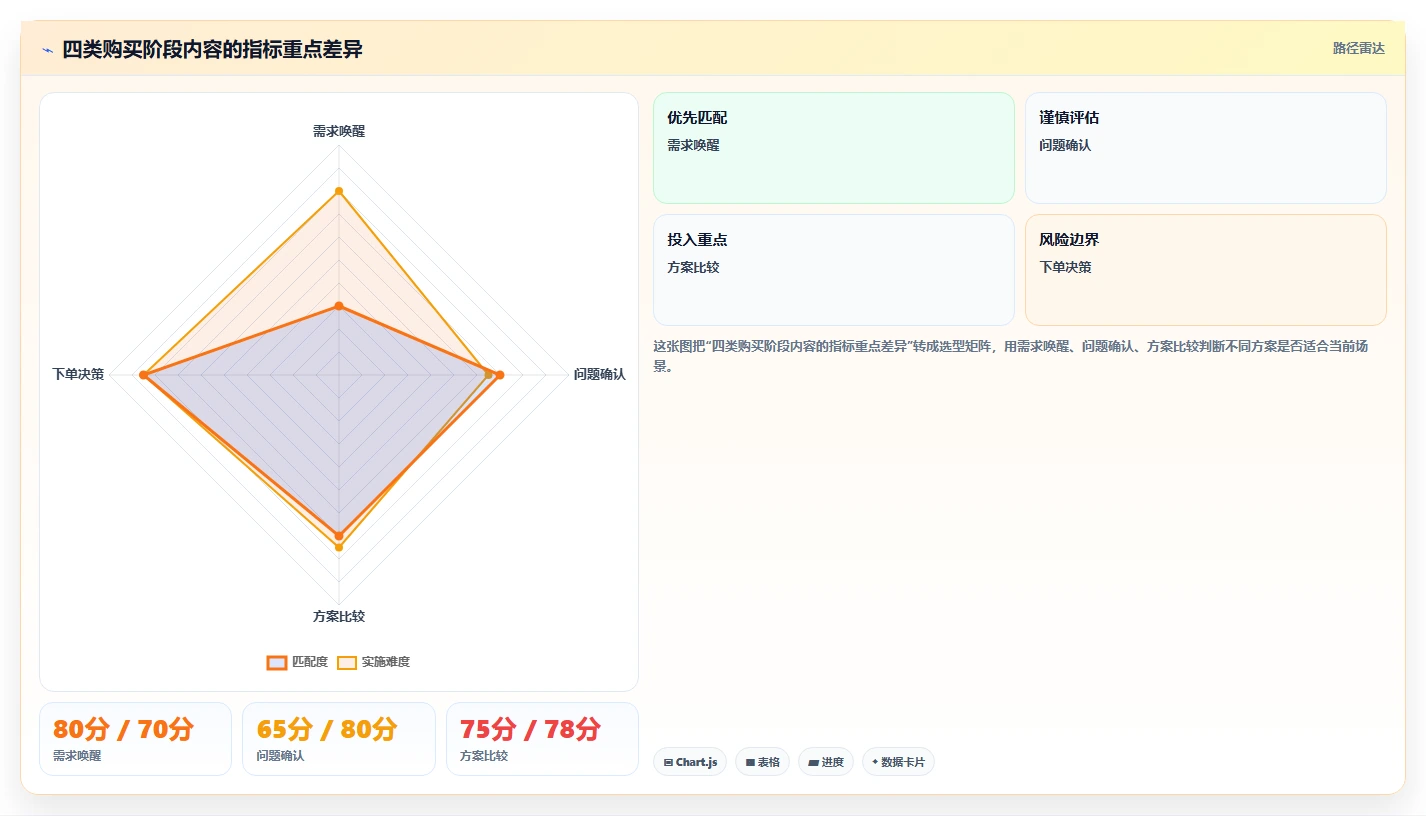Click the 需求唤醒 caption under 80分 / 70分
Viewport: 1426px width, 816px height.
click(x=77, y=756)
